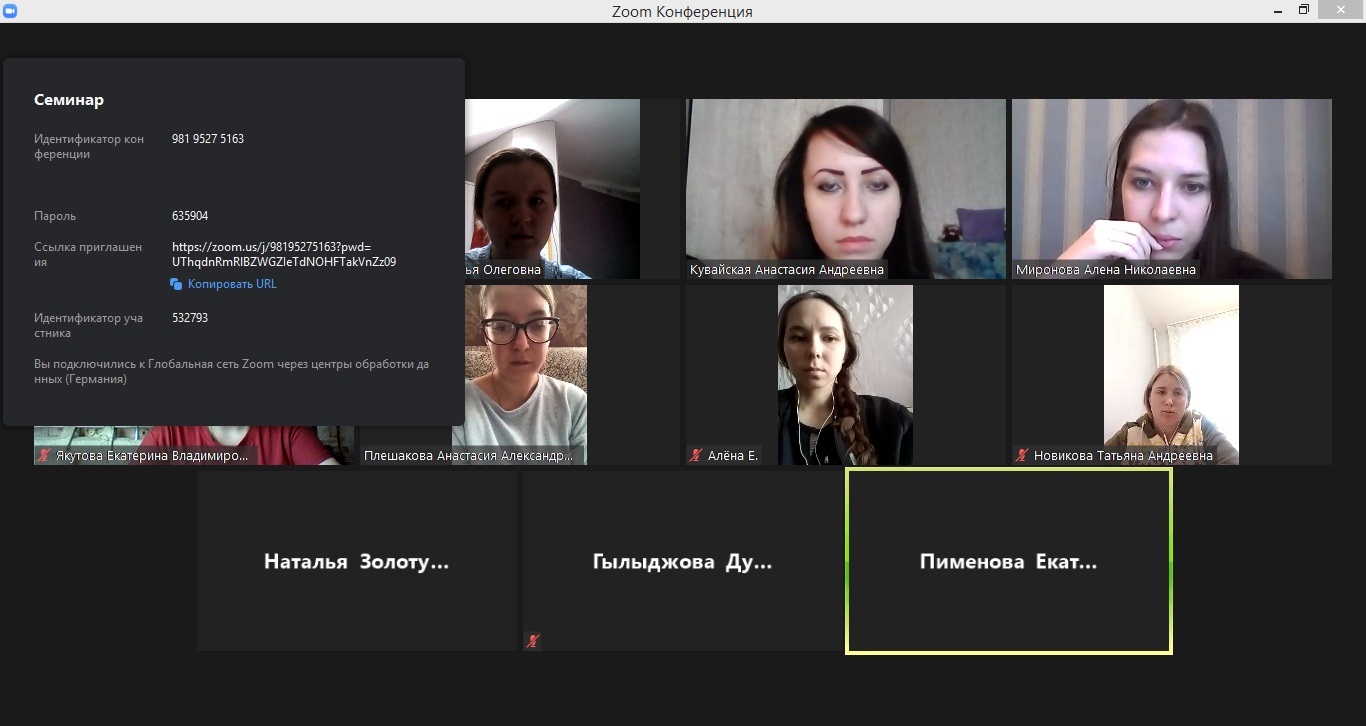Select the highlighted Пименова Екат... tile
This screenshot has height=726, width=1366.
coord(1008,561)
